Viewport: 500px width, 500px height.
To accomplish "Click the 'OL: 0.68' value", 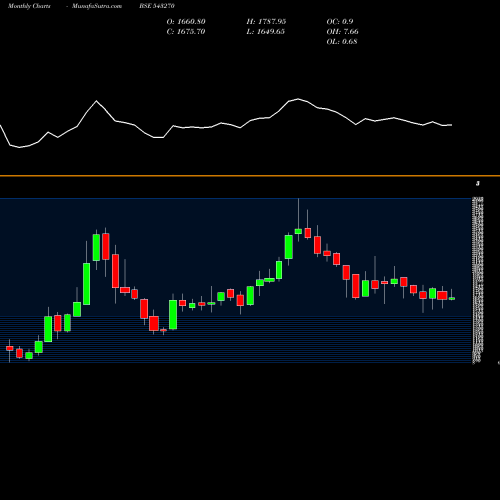I will (x=342, y=42).
